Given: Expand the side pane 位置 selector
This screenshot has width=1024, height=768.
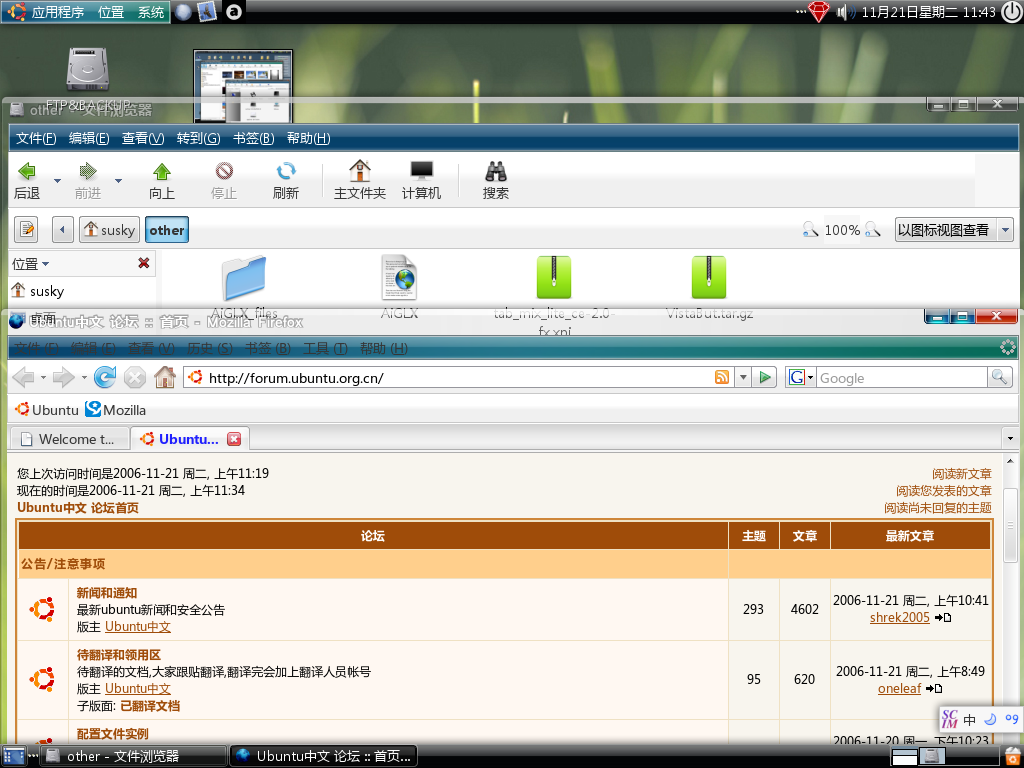Looking at the screenshot, I should coord(31,264).
